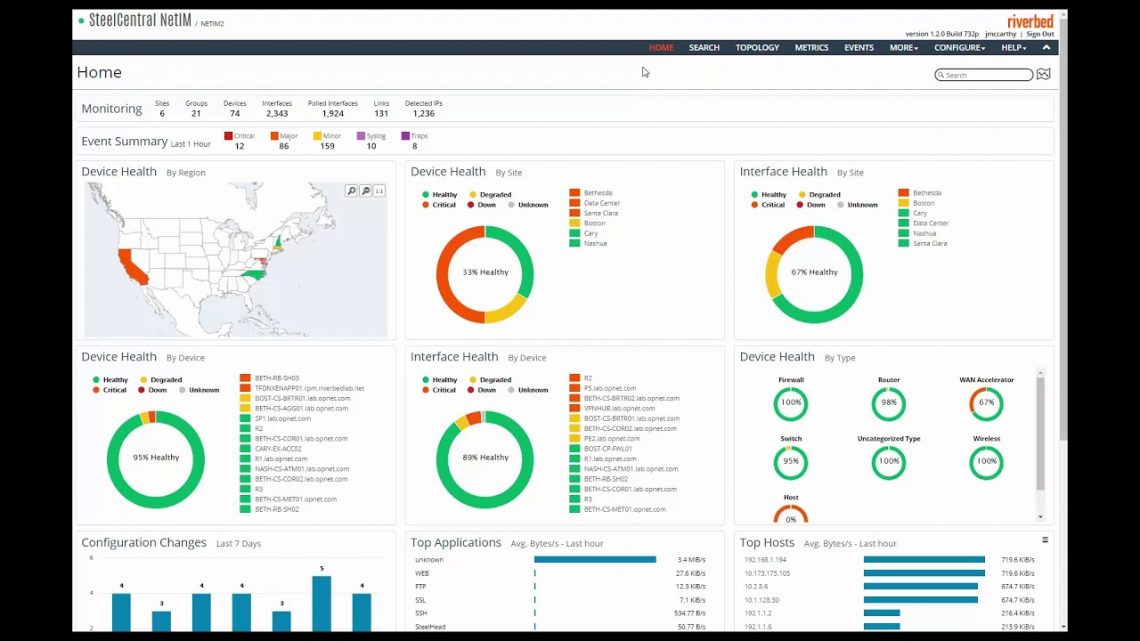This screenshot has height=641, width=1140.
Task: Click the WAN Accelerator 67% donut
Action: tap(986, 403)
